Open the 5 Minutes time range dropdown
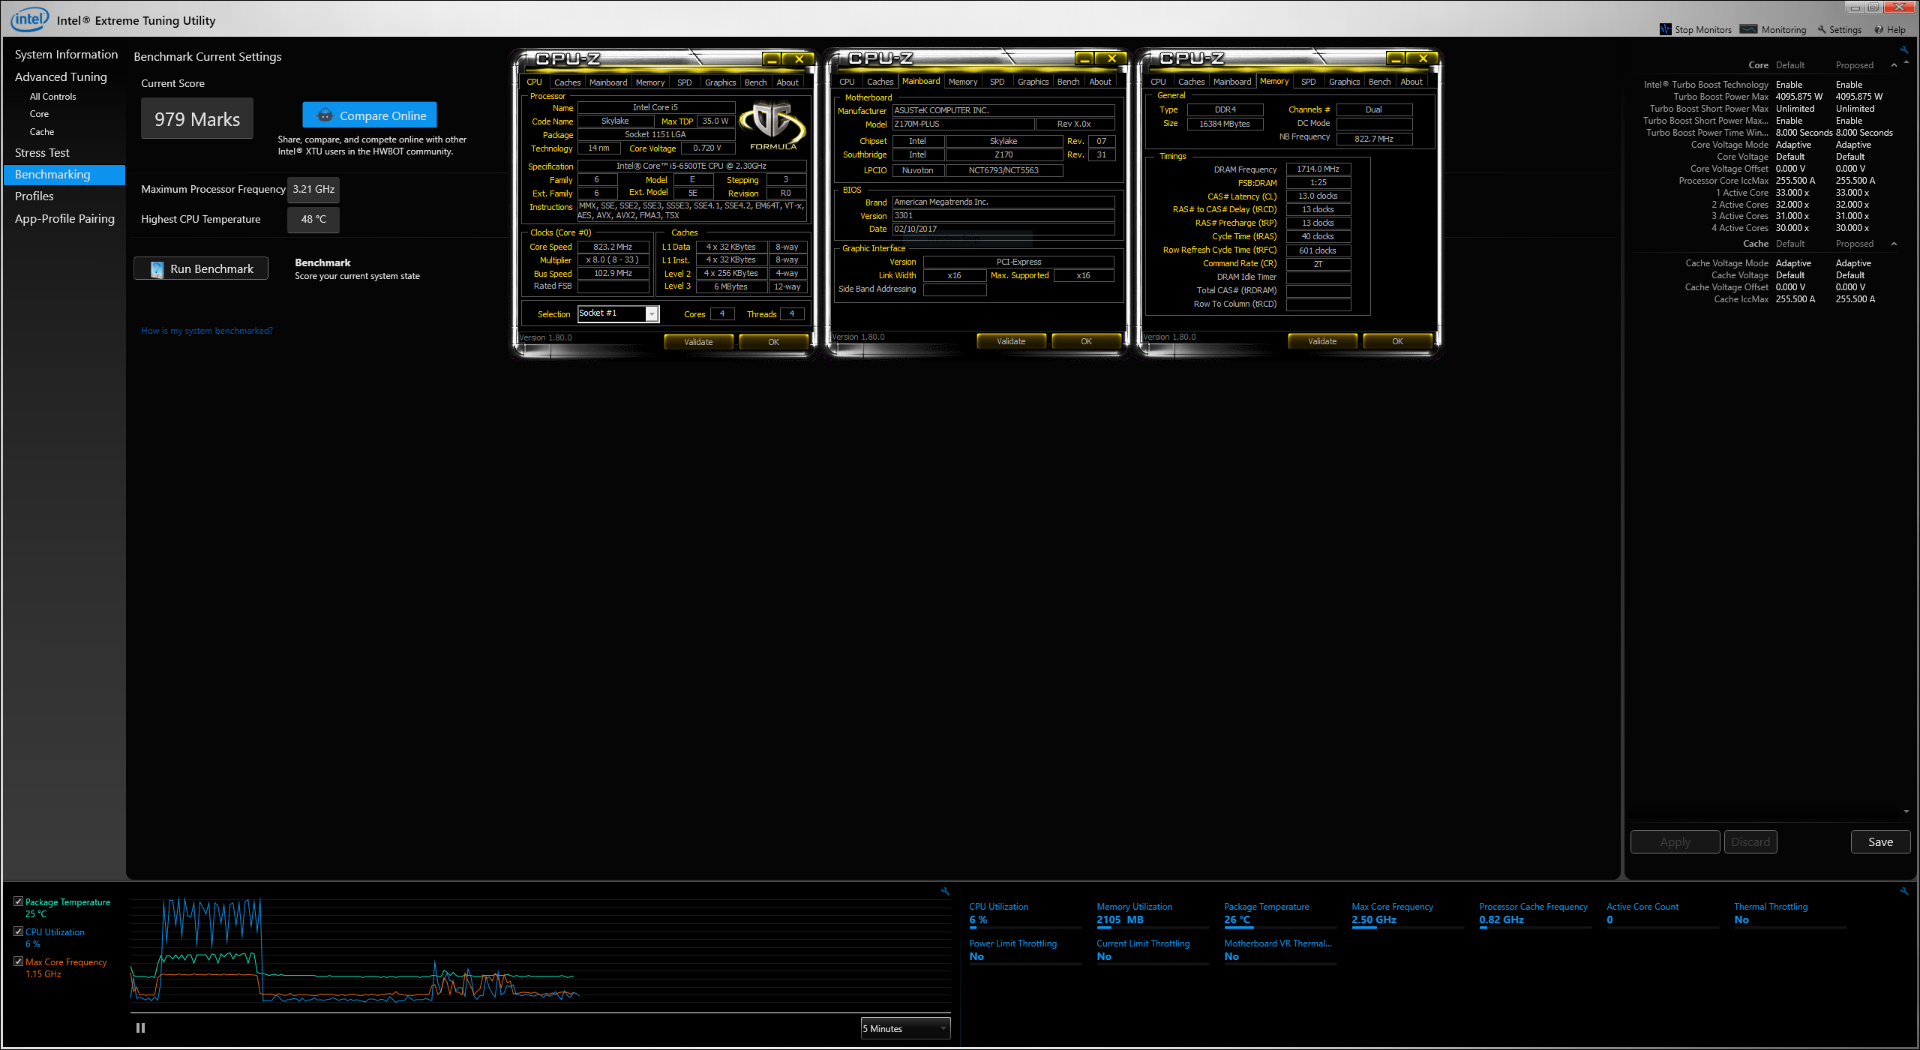1920x1050 pixels. pos(905,1028)
